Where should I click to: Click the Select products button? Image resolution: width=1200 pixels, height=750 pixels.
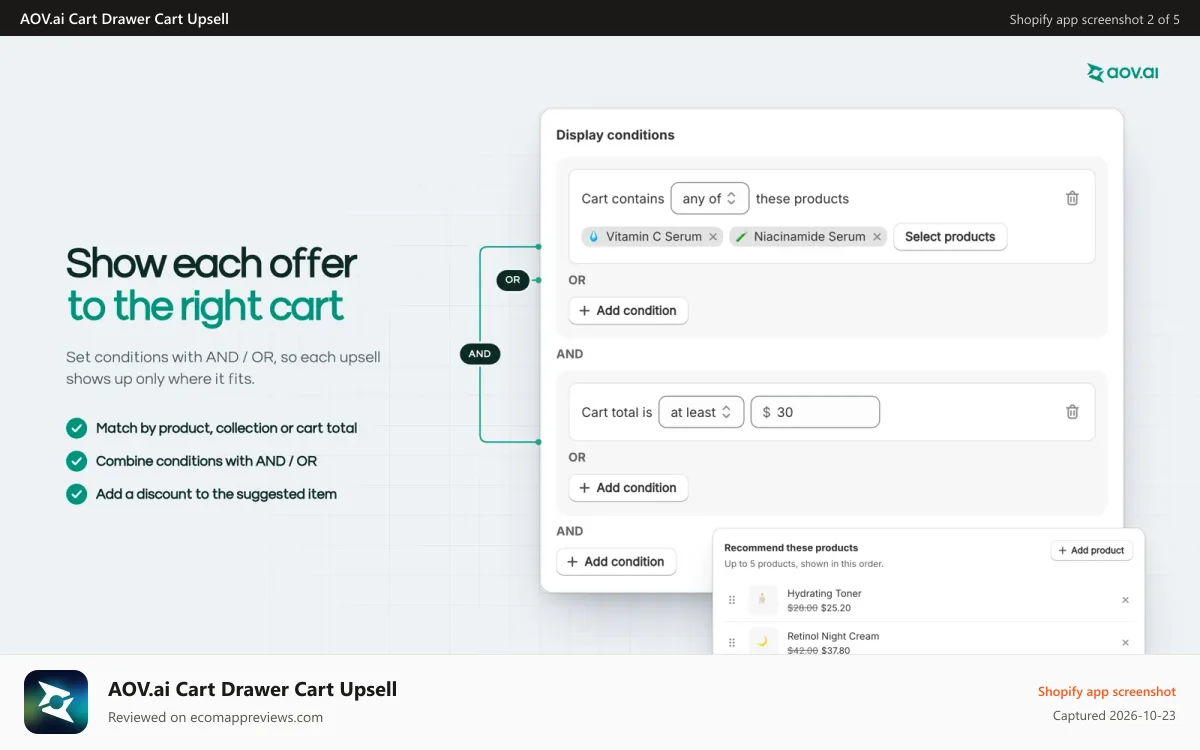950,237
